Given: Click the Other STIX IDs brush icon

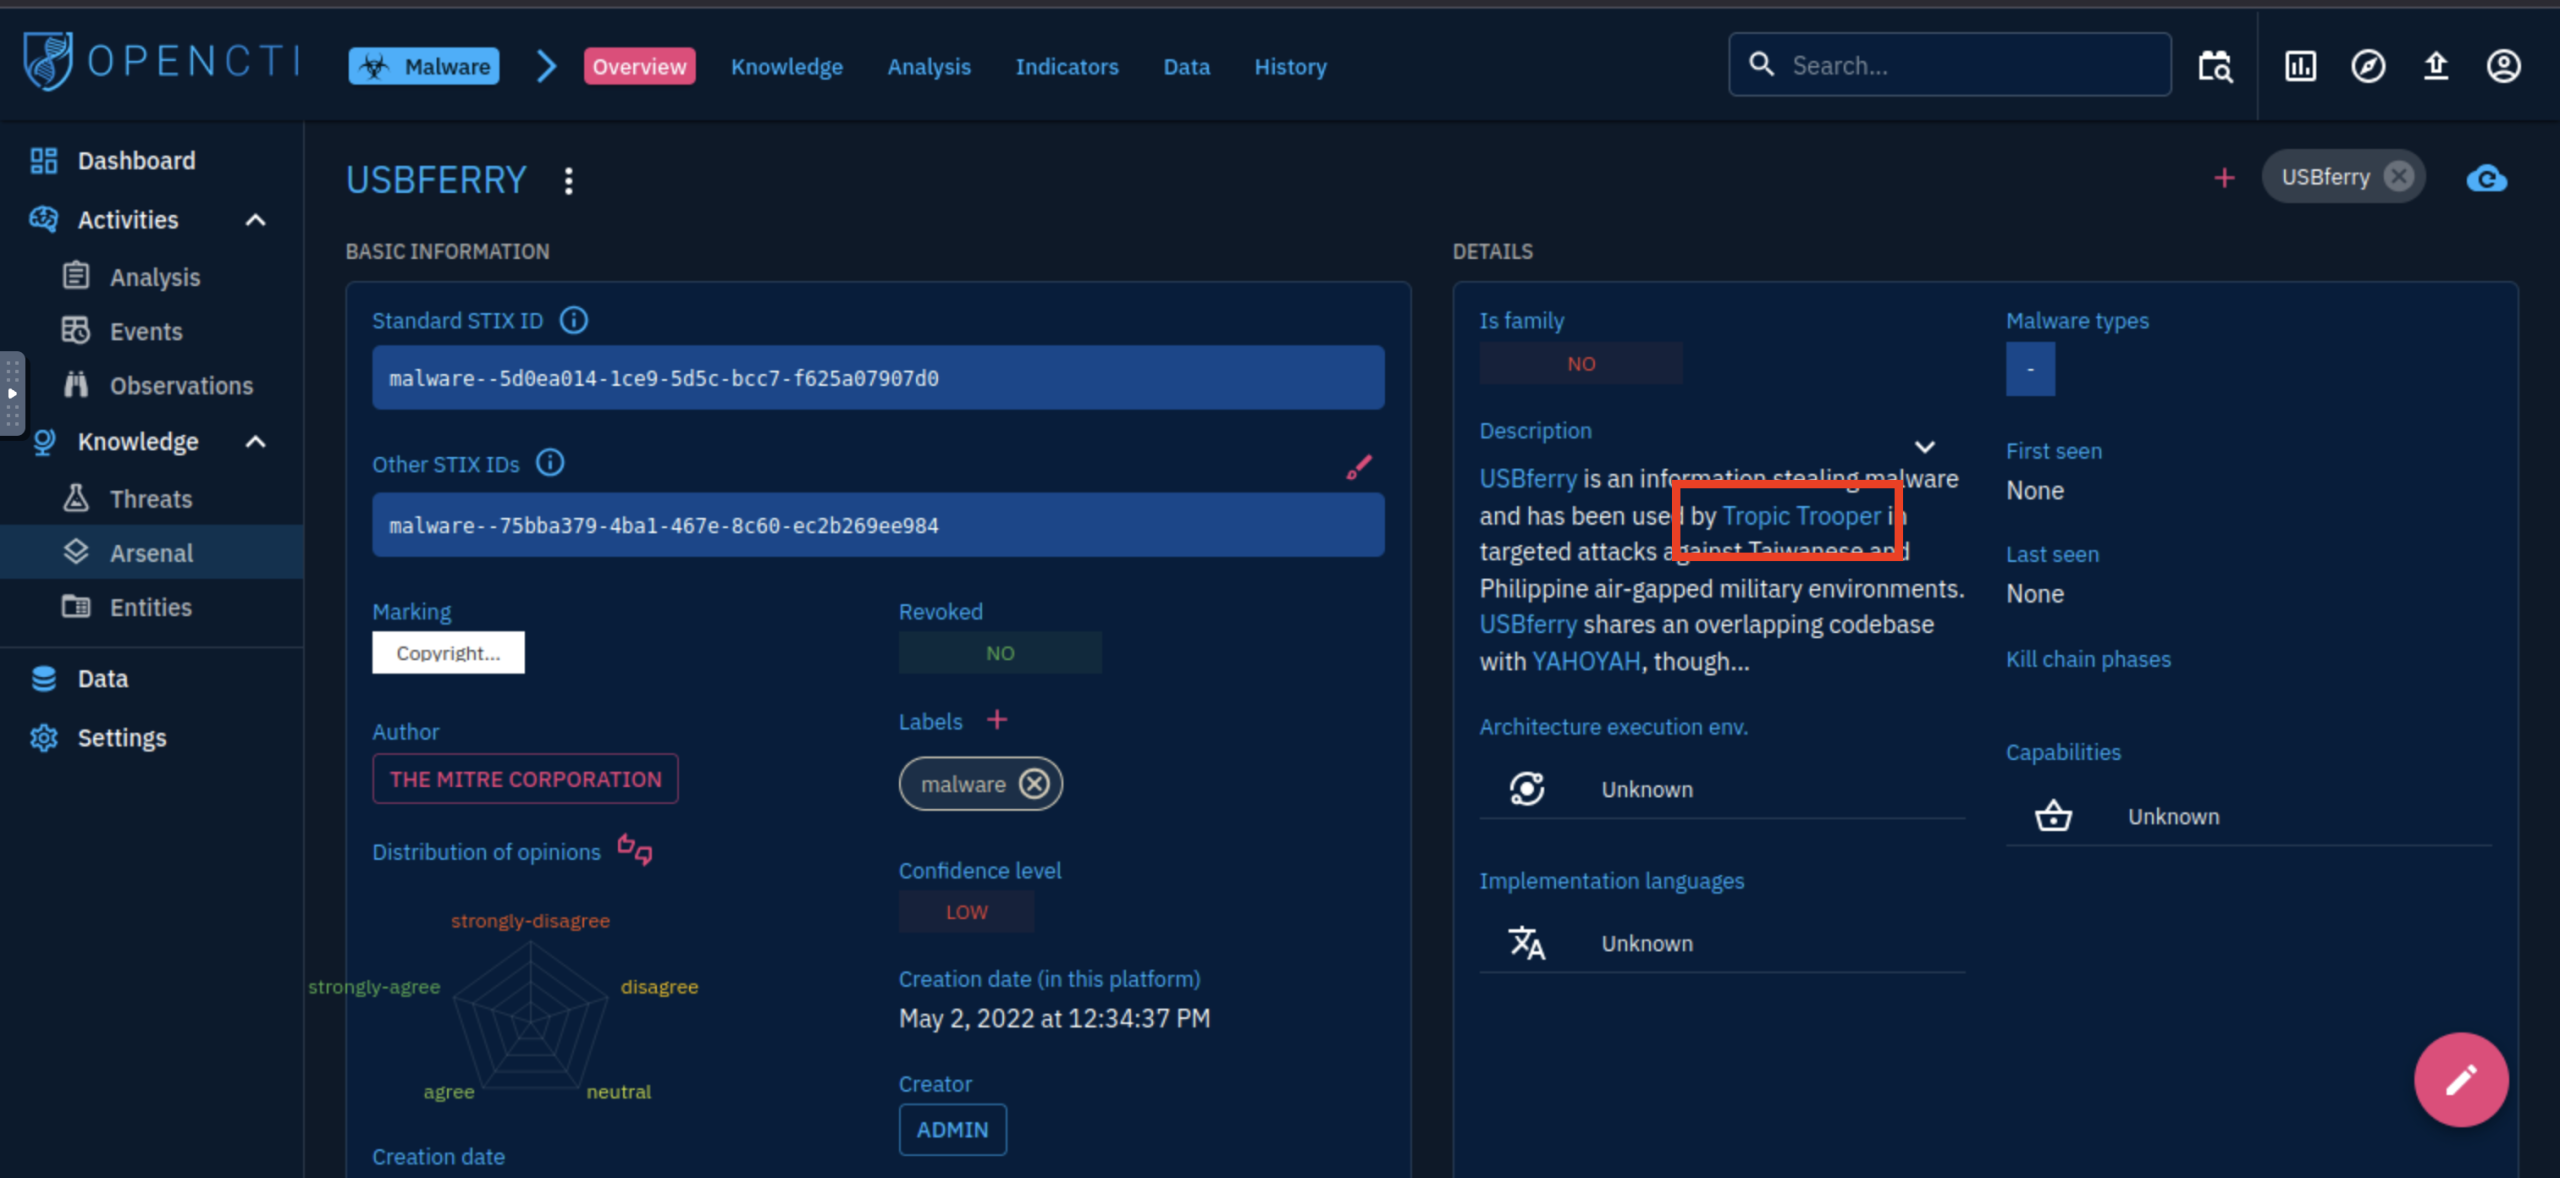Looking at the screenshot, I should 1359,466.
